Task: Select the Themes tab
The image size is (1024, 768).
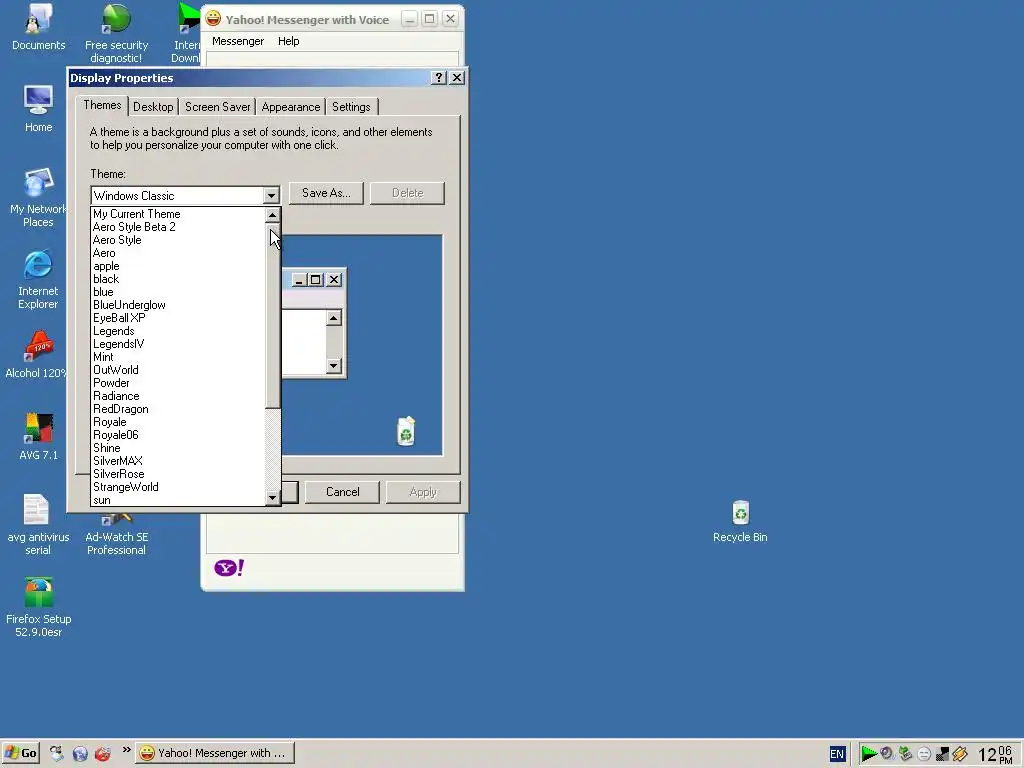Action: pyautogui.click(x=102, y=105)
